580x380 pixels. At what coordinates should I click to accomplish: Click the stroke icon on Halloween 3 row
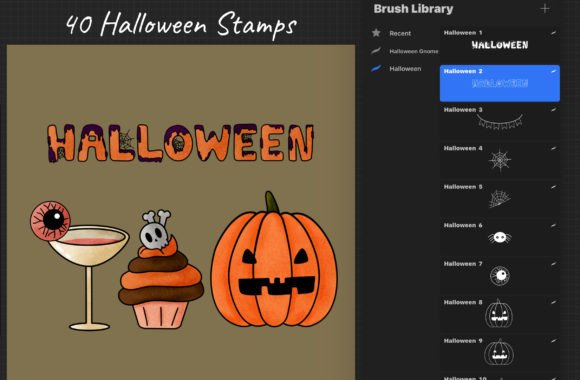coord(553,110)
